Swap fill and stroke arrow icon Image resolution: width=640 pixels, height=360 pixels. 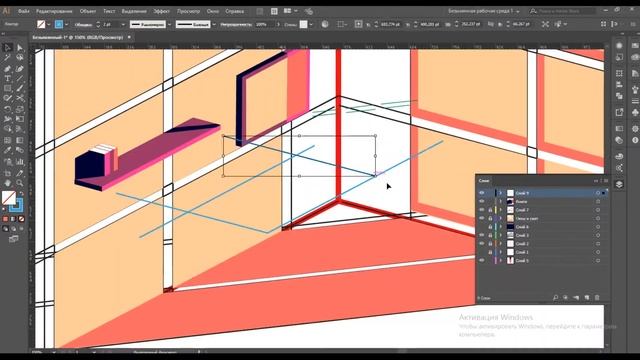[x=22, y=194]
